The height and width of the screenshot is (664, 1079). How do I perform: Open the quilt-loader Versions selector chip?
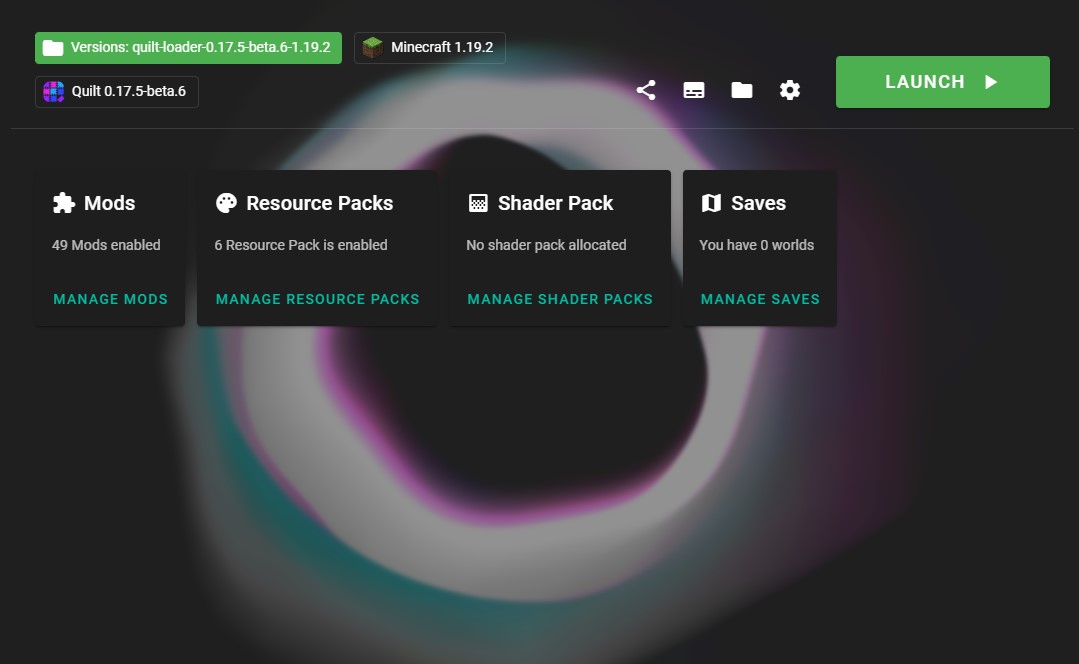(x=188, y=47)
